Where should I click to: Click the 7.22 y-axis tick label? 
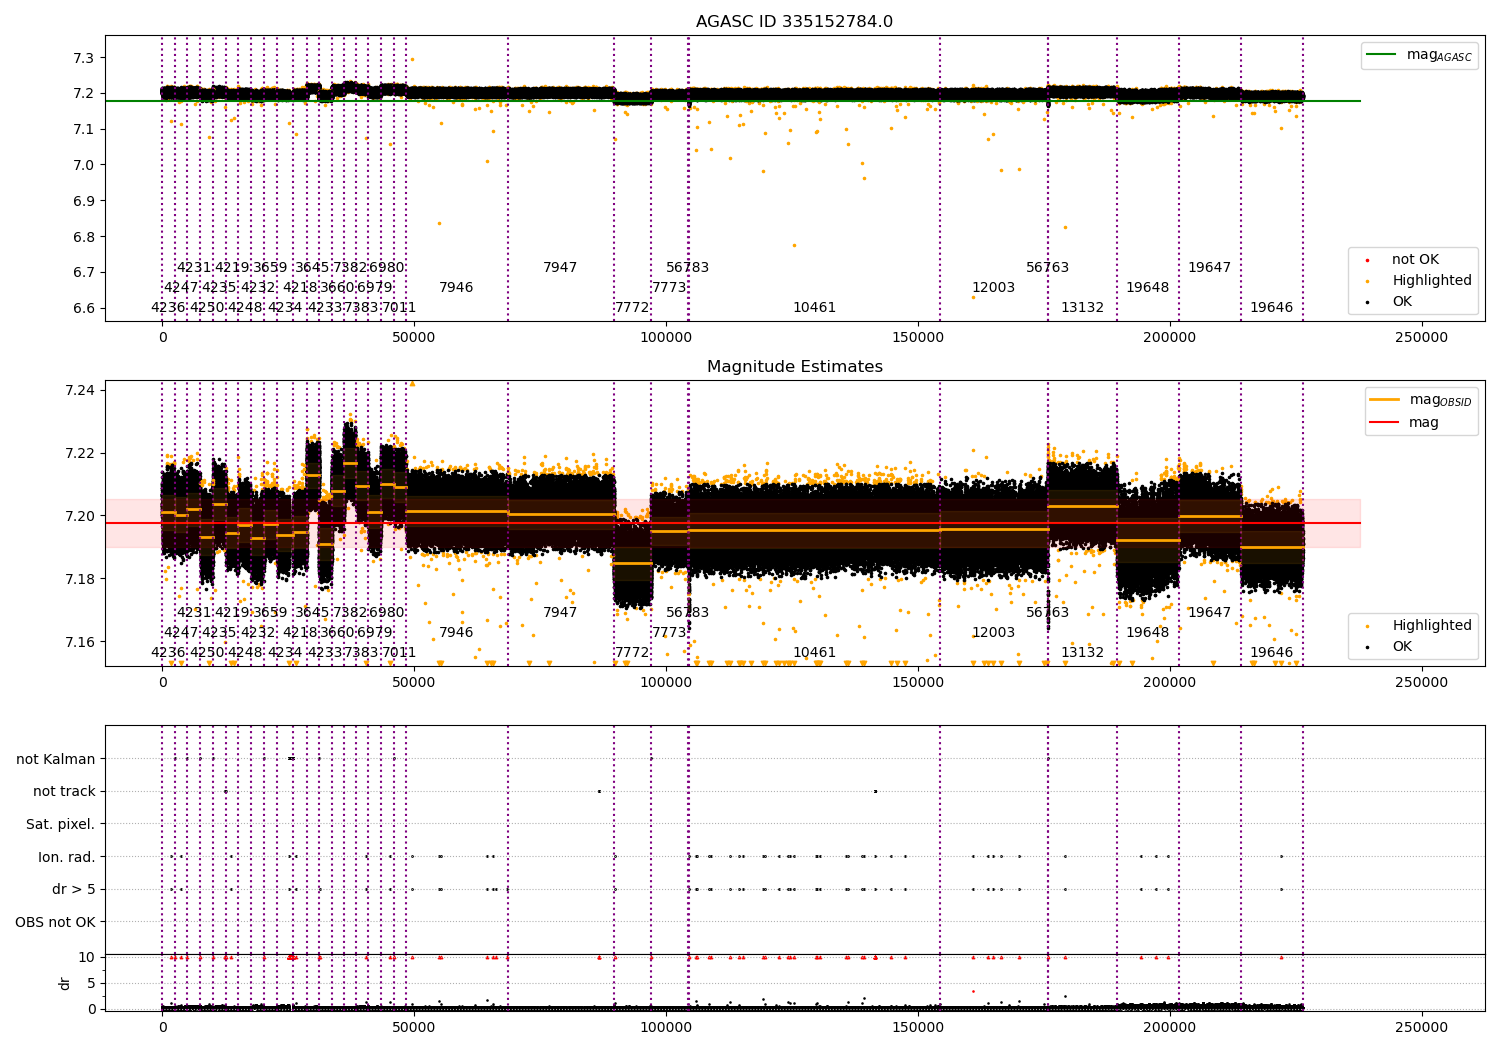[x=80, y=453]
